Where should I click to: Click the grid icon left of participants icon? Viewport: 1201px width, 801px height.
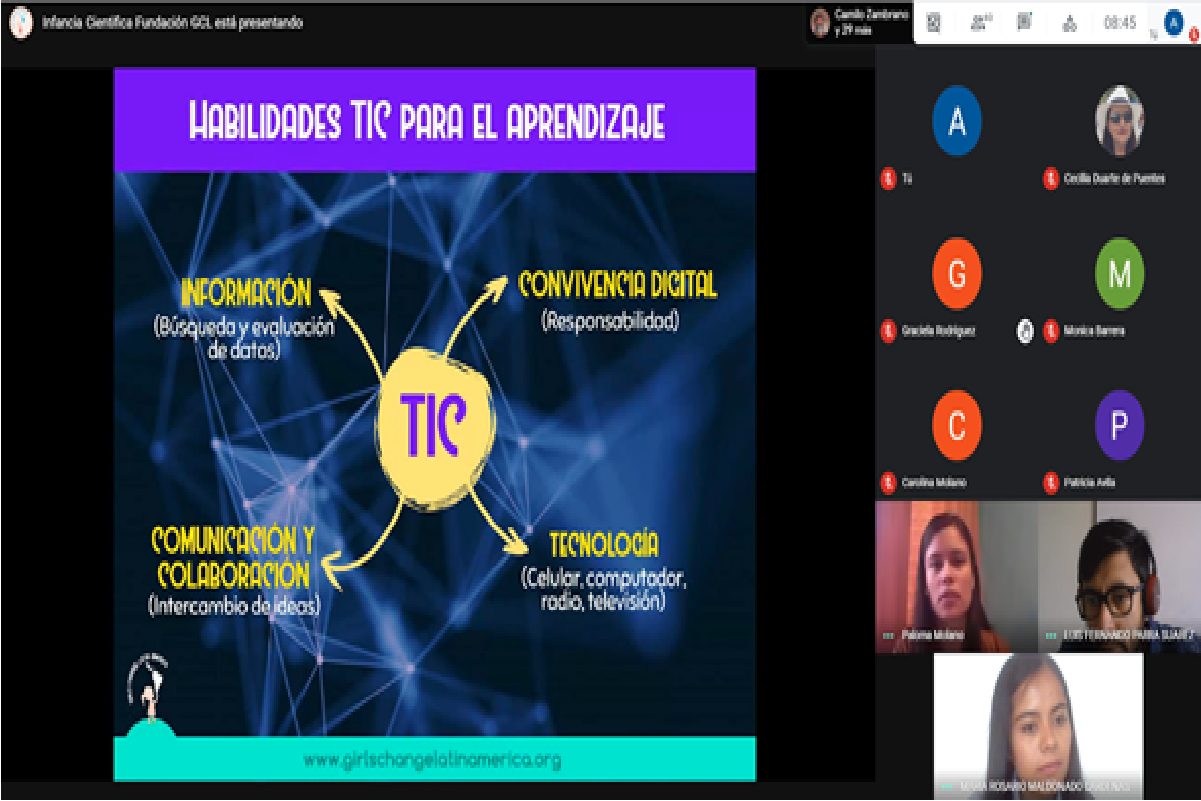[934, 22]
